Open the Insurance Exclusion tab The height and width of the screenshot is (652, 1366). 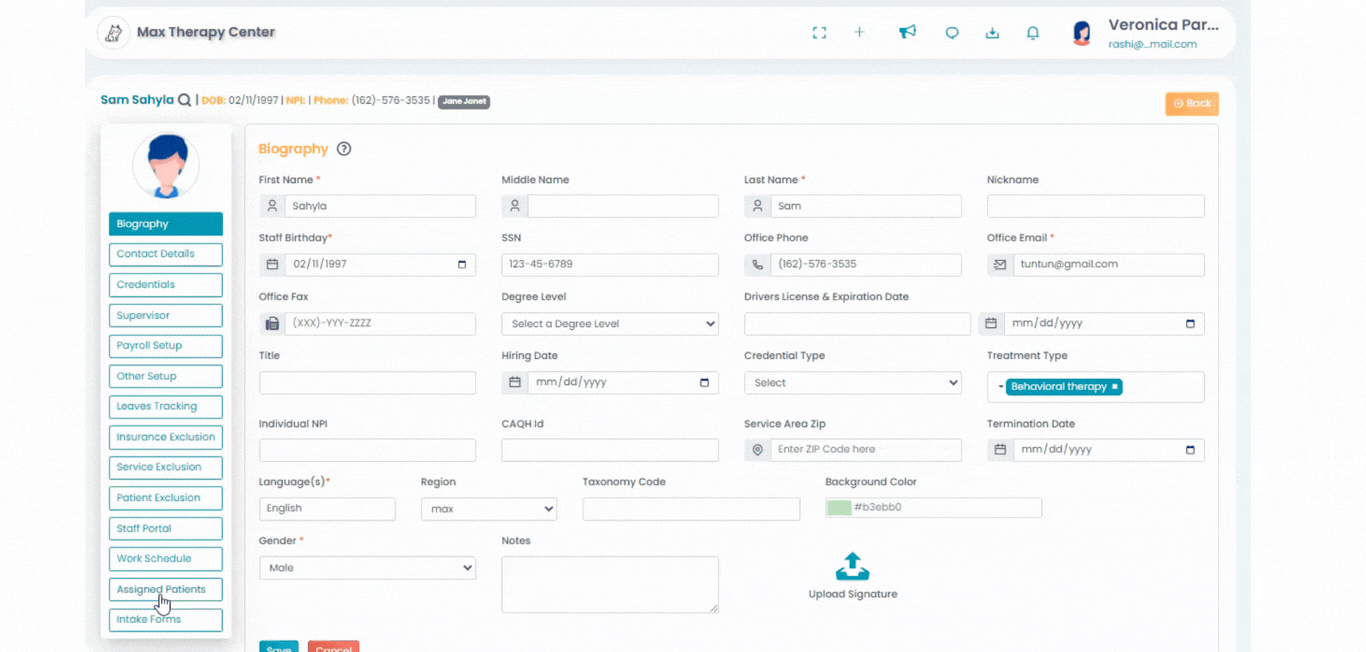click(166, 437)
